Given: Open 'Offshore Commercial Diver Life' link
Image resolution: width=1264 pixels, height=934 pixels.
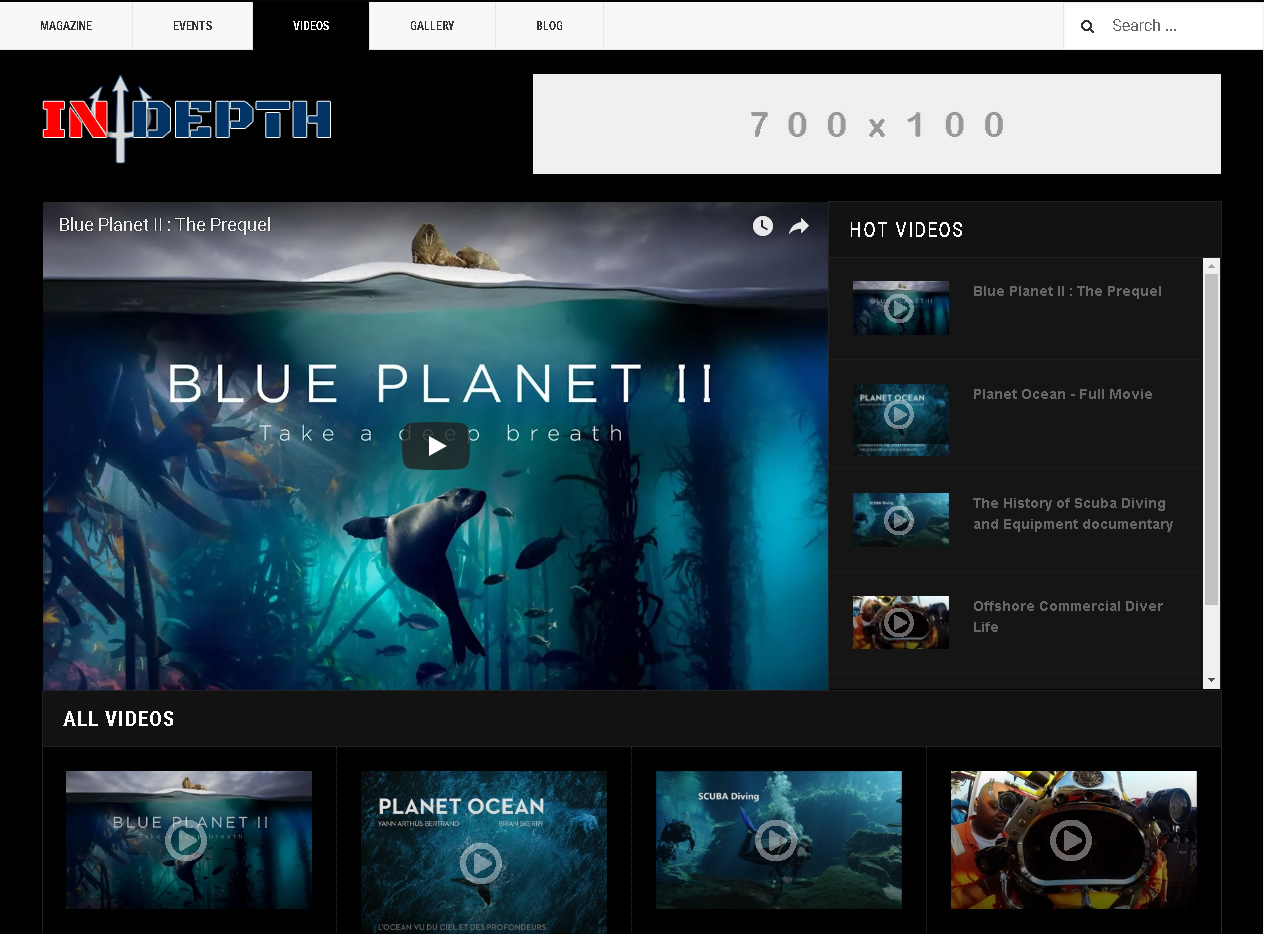Looking at the screenshot, I should (x=1068, y=617).
